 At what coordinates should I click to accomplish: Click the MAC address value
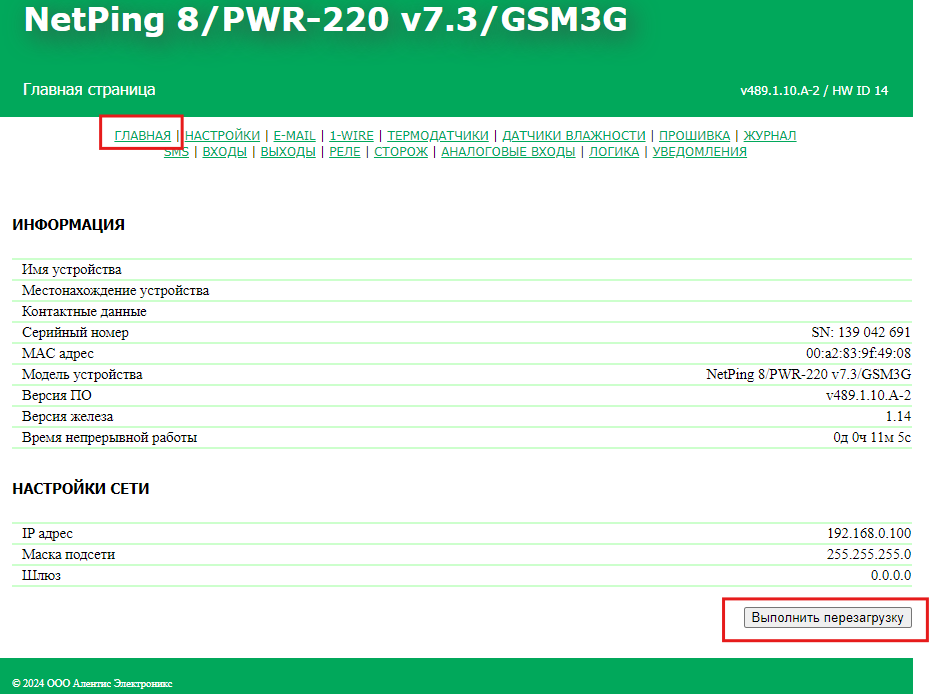pyautogui.click(x=858, y=353)
